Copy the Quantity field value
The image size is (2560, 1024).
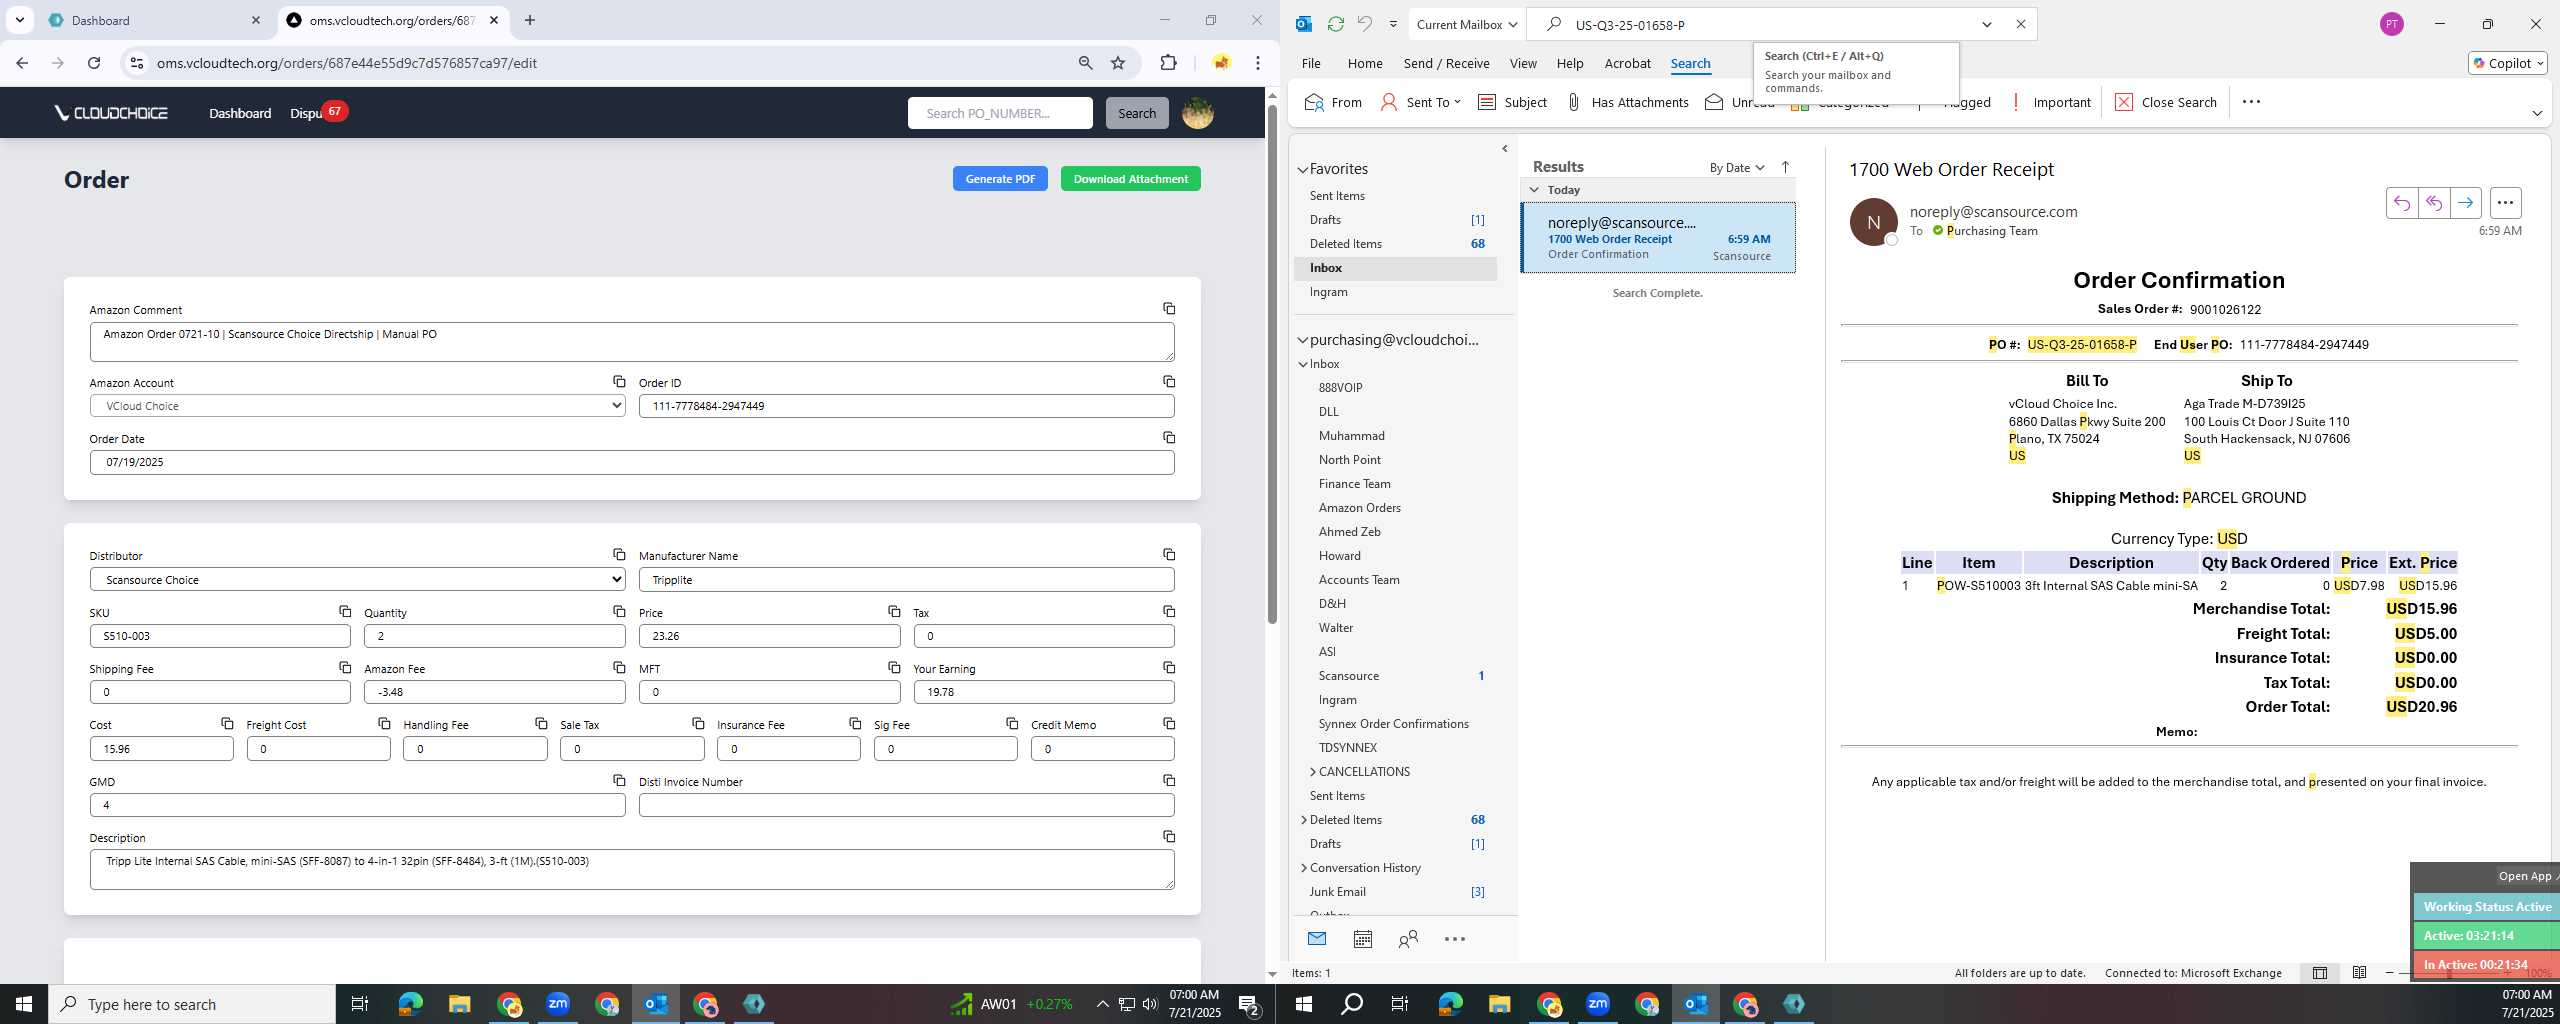[619, 611]
